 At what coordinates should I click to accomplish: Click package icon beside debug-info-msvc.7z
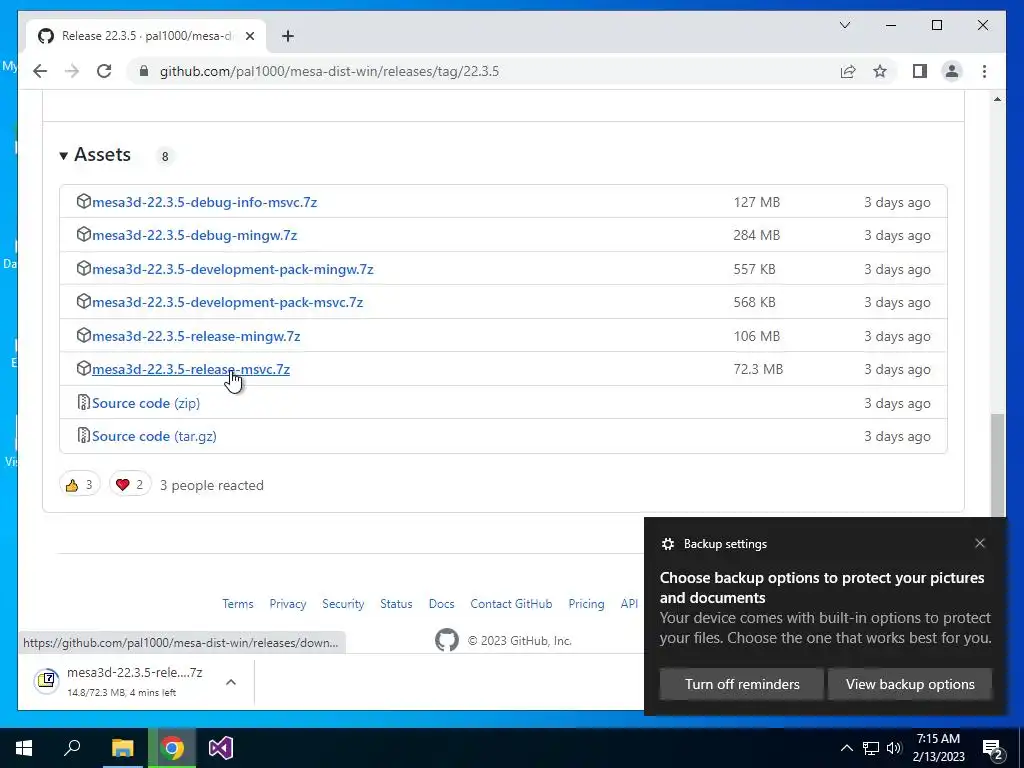pyautogui.click(x=84, y=201)
